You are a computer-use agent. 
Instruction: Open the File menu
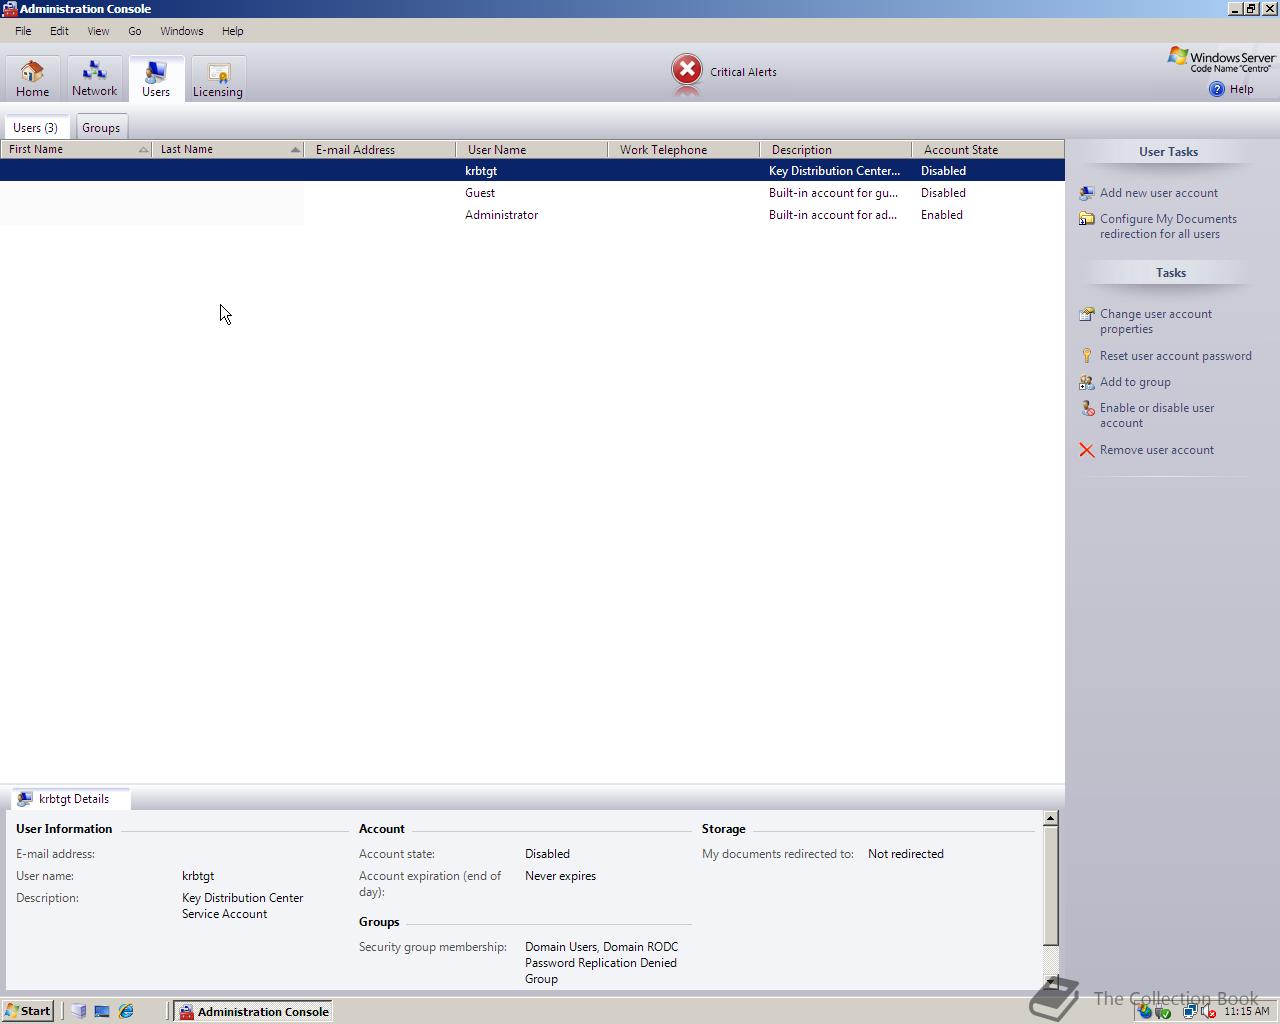pos(23,31)
